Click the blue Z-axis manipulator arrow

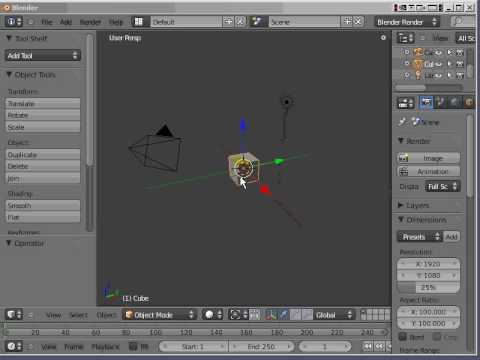tap(243, 124)
